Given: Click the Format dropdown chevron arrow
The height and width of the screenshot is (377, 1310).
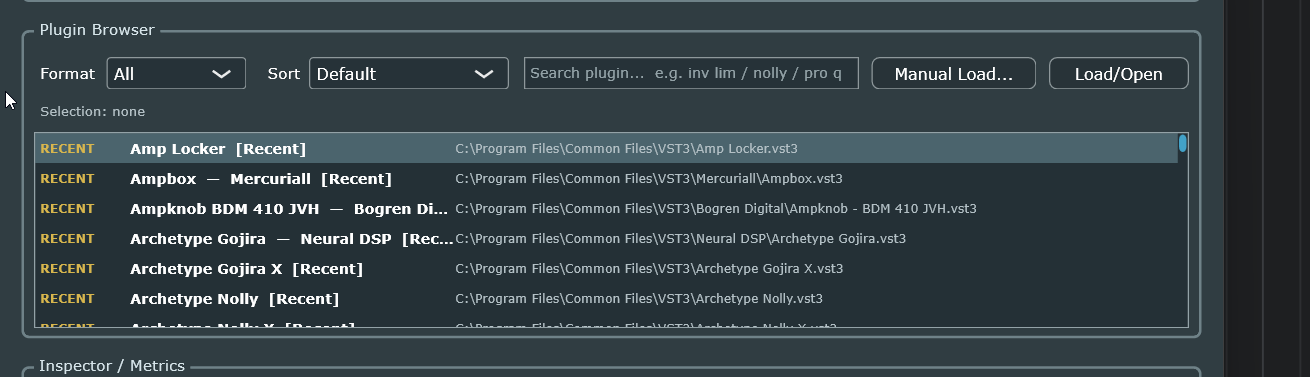Looking at the screenshot, I should 222,74.
